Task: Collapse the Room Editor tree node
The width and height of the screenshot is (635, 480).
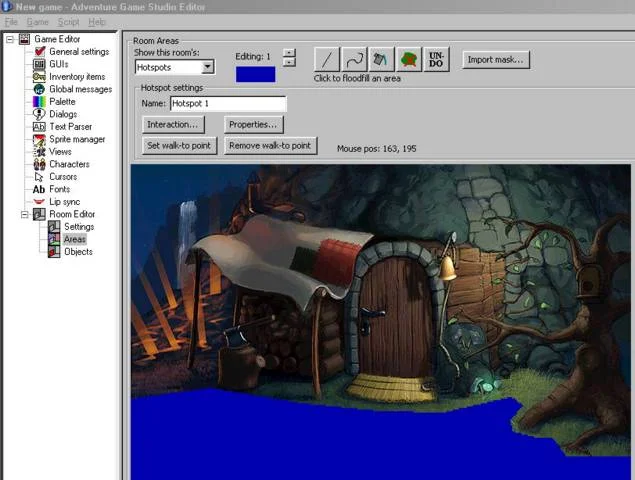Action: pyautogui.click(x=25, y=214)
